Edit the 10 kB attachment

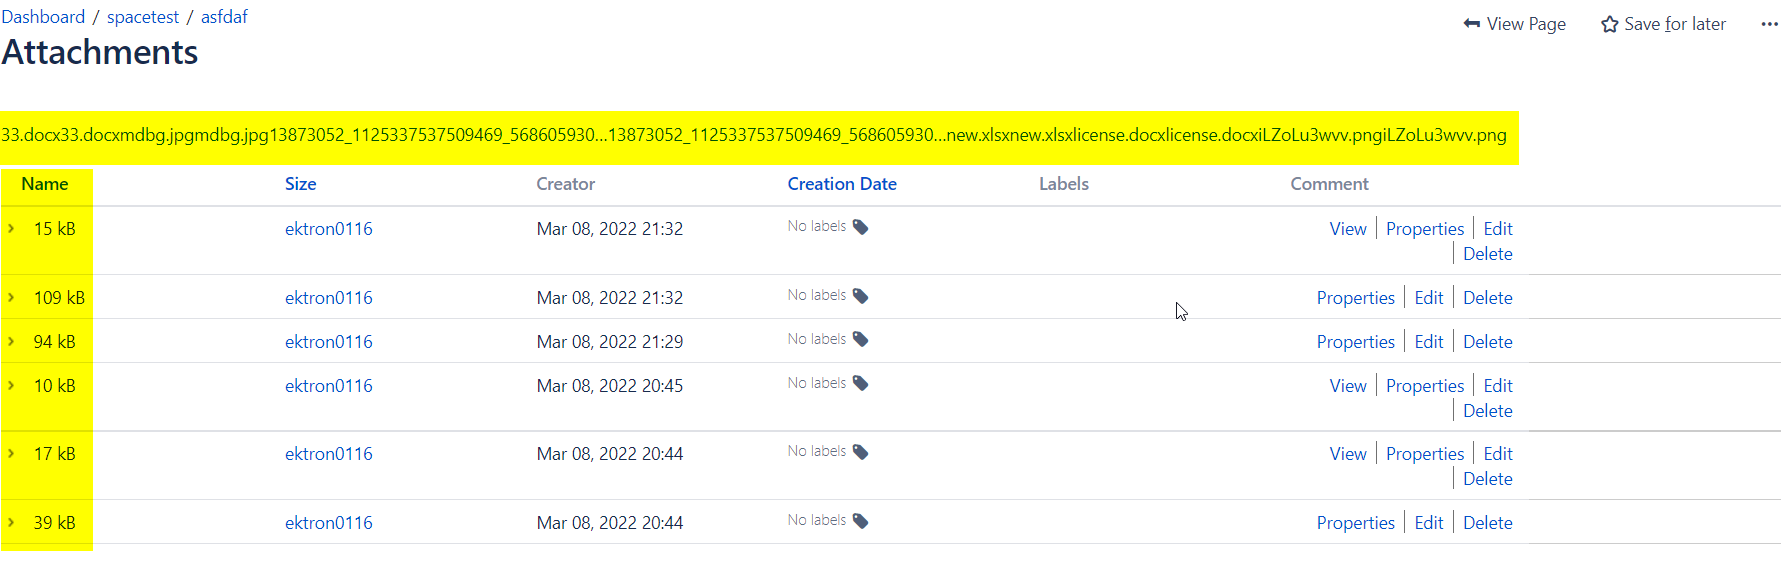coord(1498,386)
